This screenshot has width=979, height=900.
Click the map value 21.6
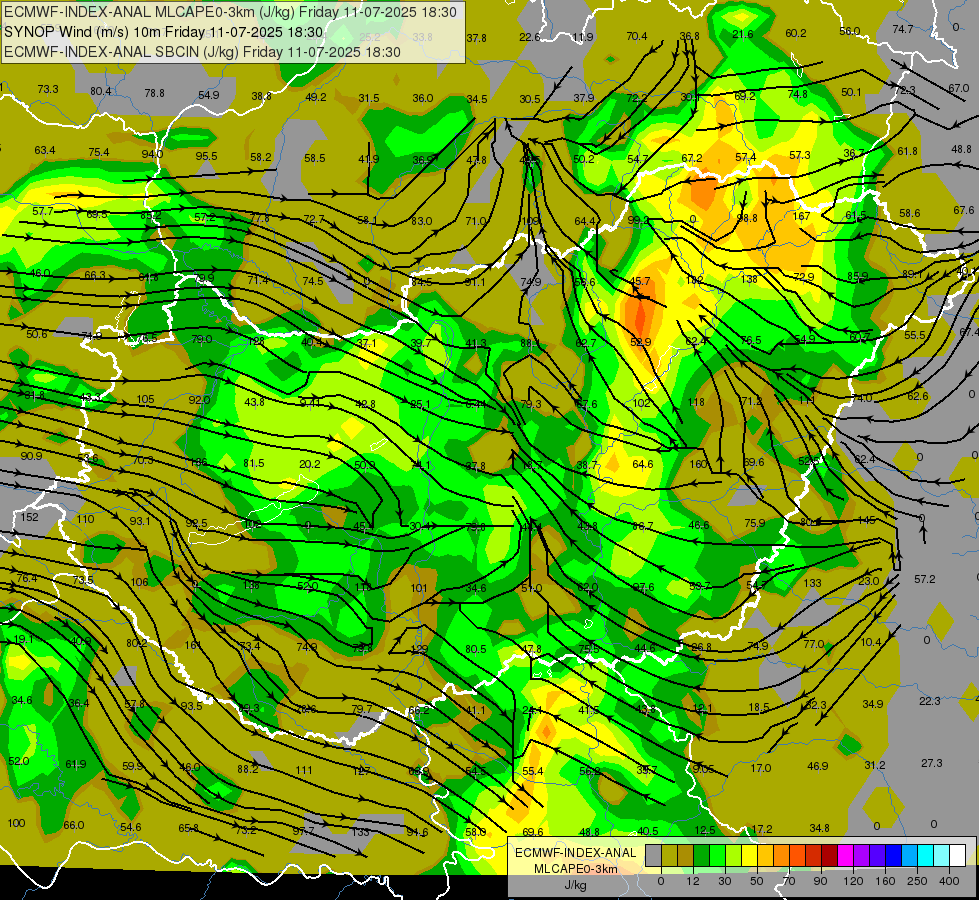(x=742, y=34)
